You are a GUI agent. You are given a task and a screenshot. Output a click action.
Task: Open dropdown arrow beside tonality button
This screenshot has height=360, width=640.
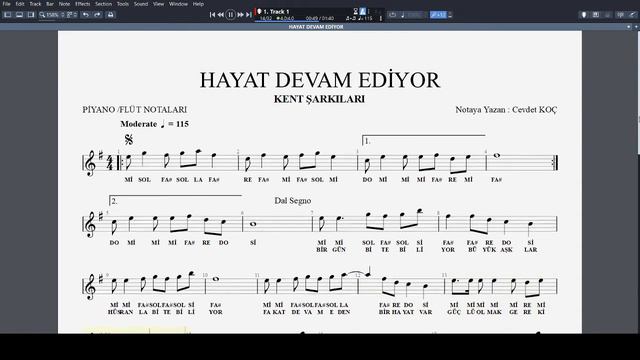click(450, 15)
